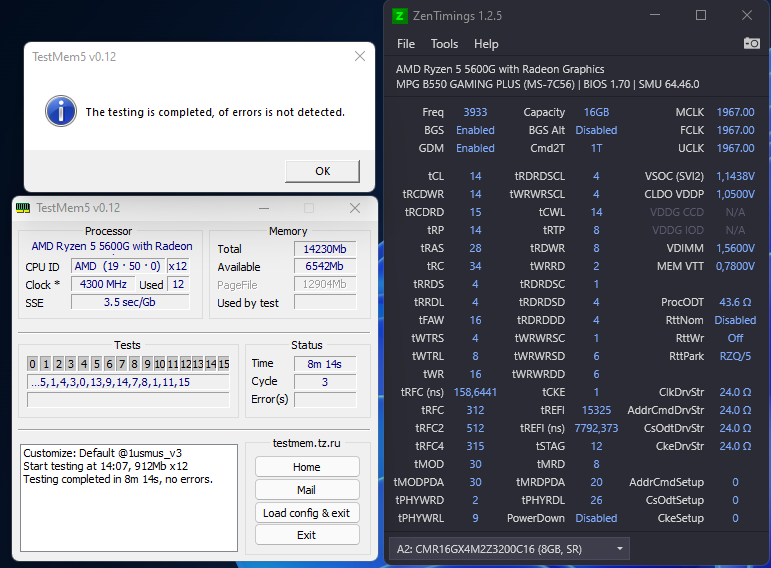The height and width of the screenshot is (568, 771).
Task: Click the Time field showing 8m 14s
Action: (325, 364)
